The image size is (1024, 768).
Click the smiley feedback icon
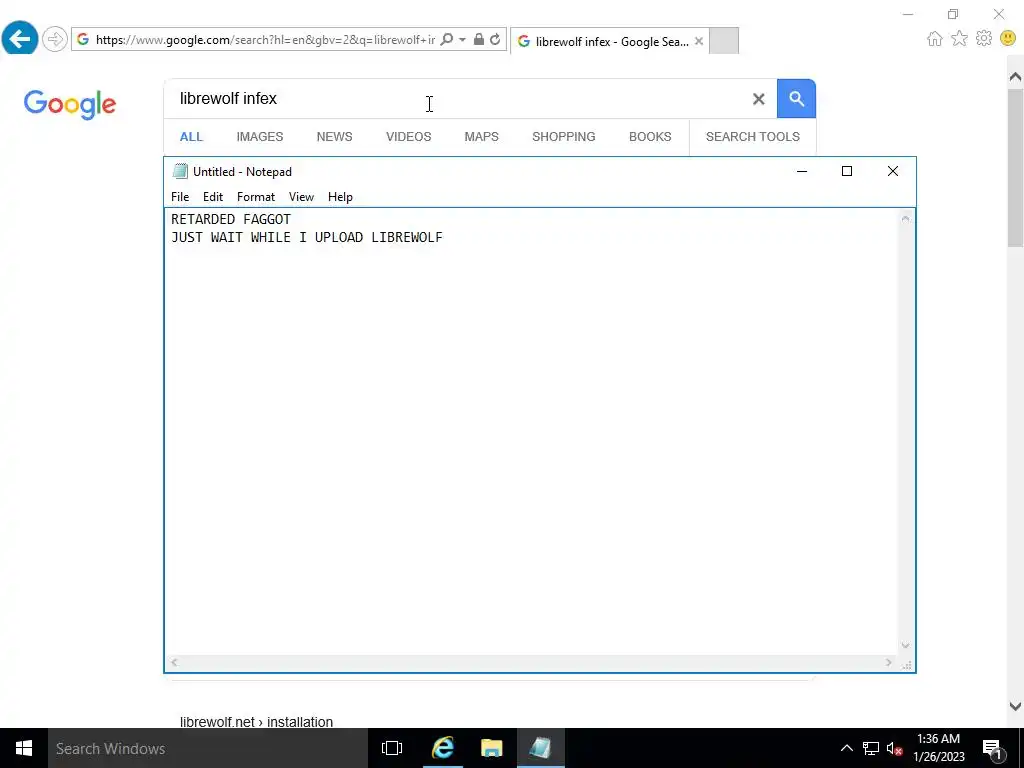point(1008,39)
